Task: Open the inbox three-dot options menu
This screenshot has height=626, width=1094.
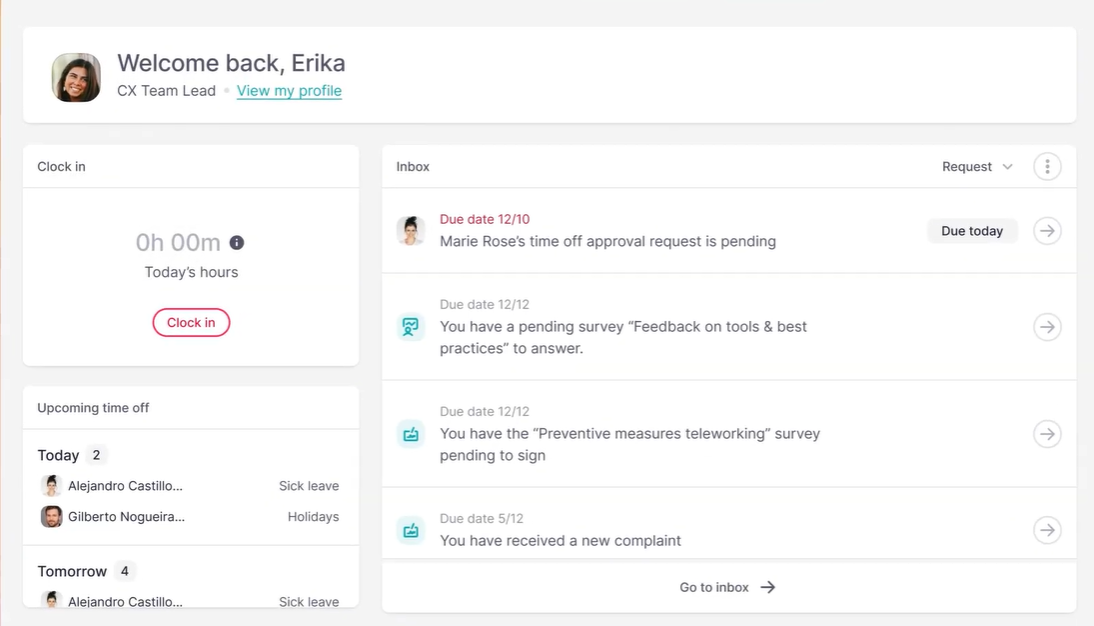Action: (1047, 167)
